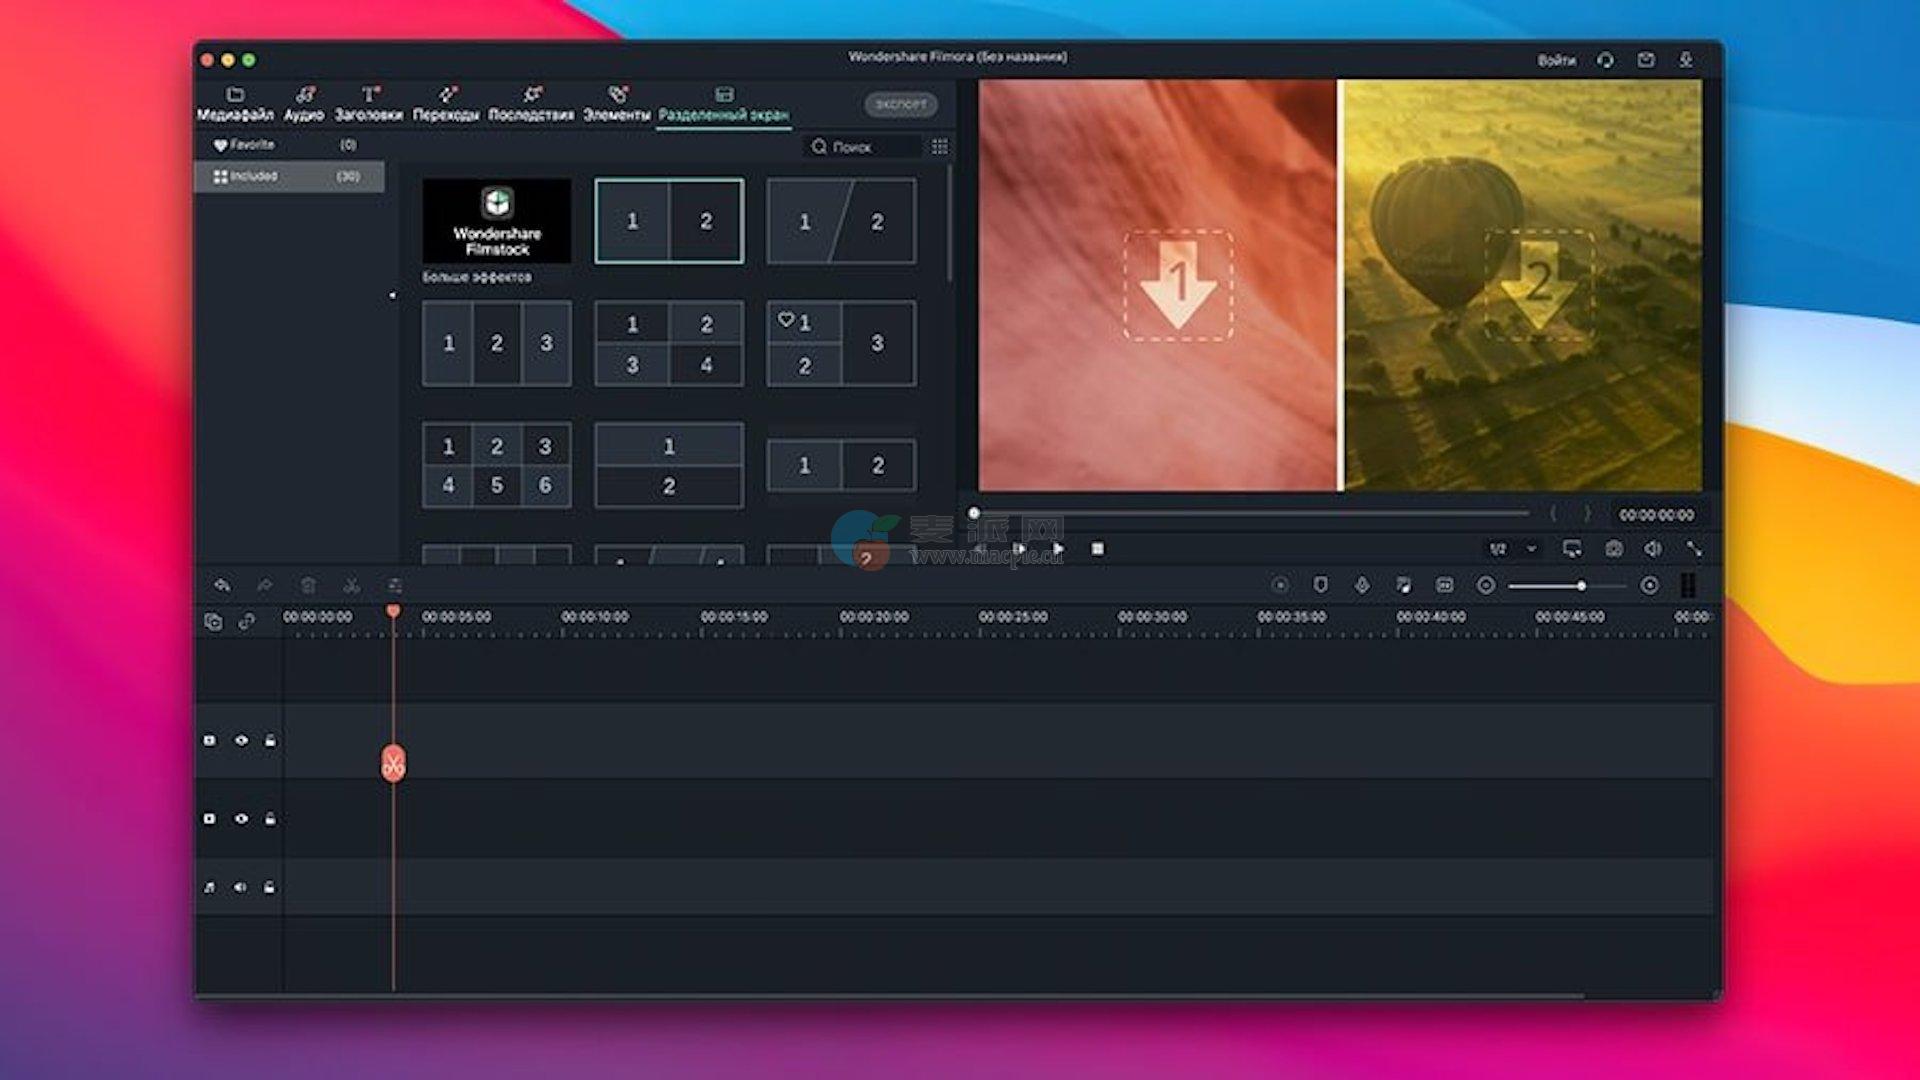Toggle the grid view icon beside search
The width and height of the screenshot is (1920, 1080).
coord(939,147)
